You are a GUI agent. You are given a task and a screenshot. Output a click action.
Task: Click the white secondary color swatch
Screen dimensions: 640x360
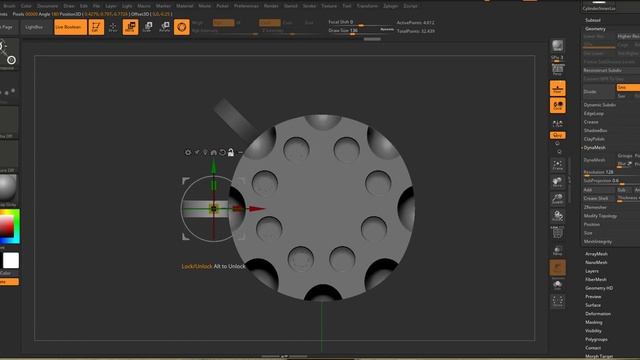tap(11, 260)
